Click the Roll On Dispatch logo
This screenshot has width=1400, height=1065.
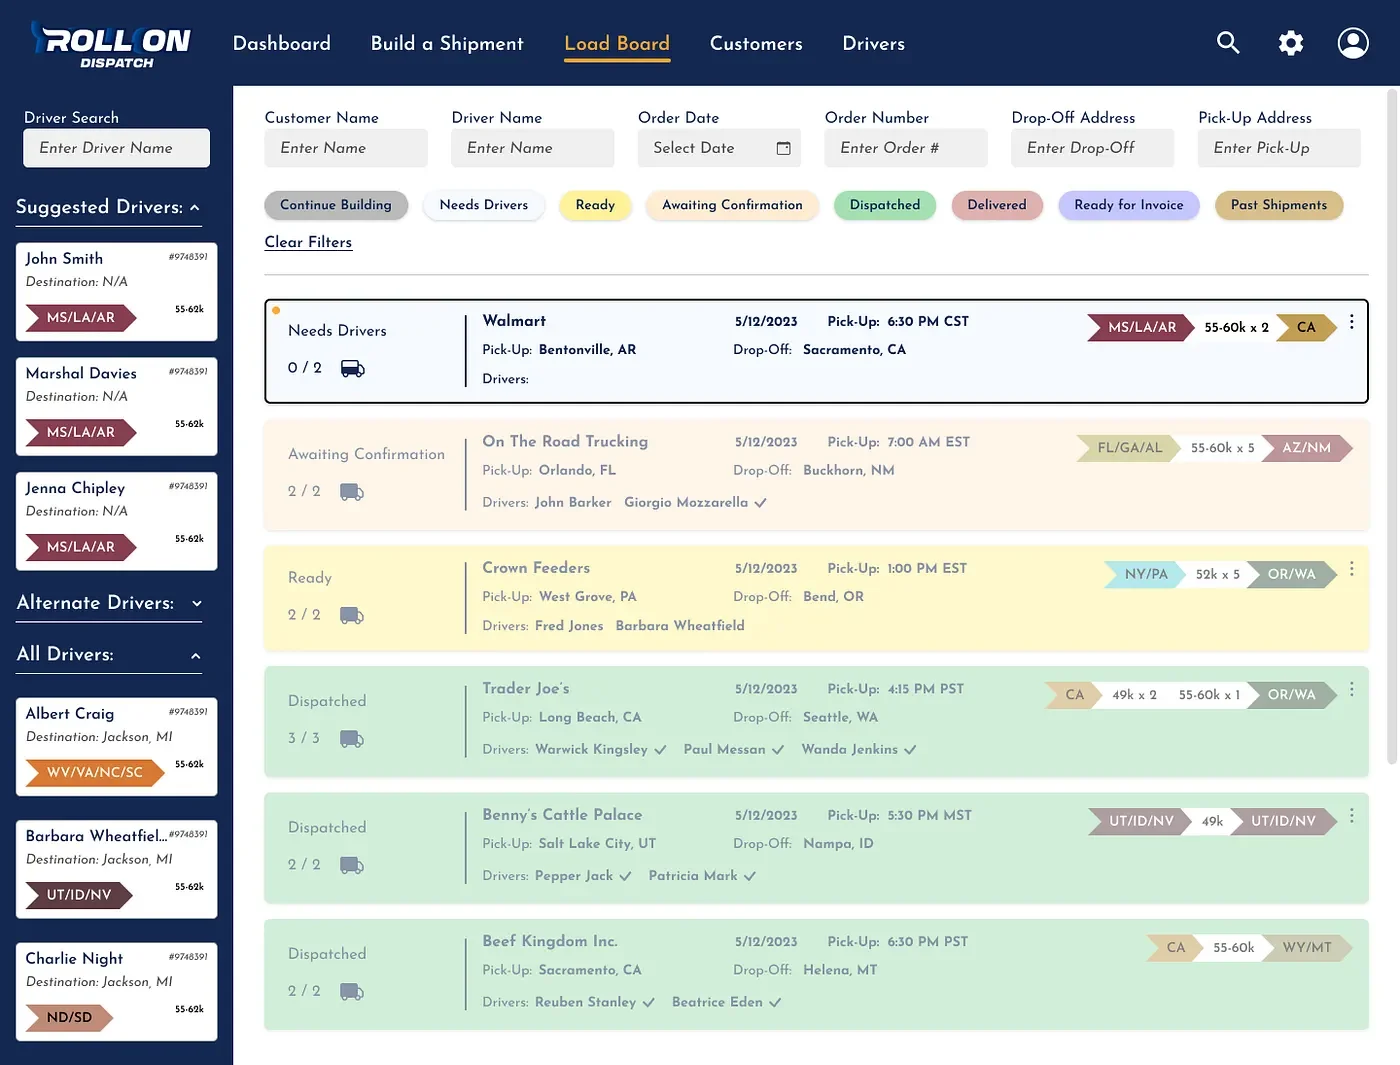pos(111,45)
